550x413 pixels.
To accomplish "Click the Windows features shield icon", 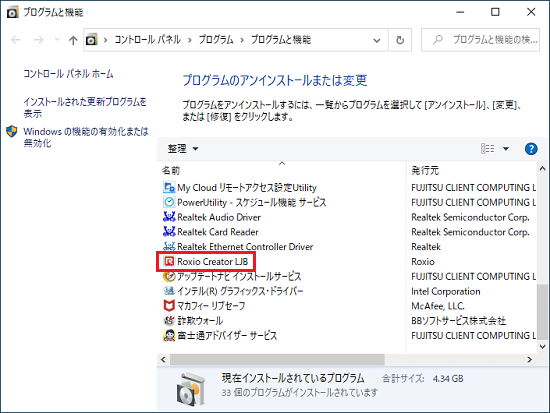I will (x=12, y=132).
